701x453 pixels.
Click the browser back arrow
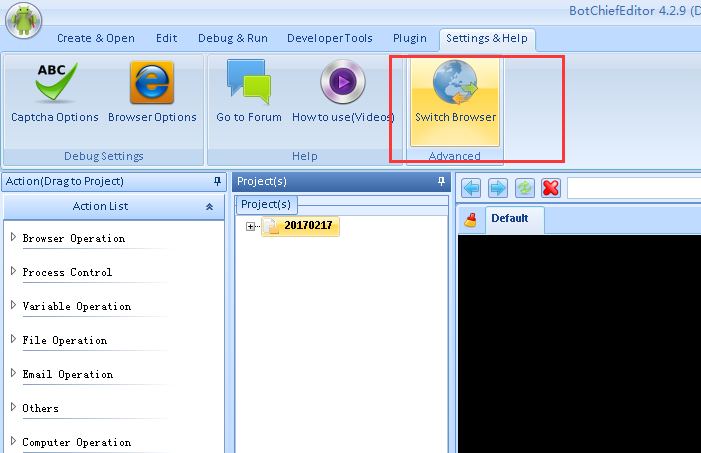click(x=471, y=188)
